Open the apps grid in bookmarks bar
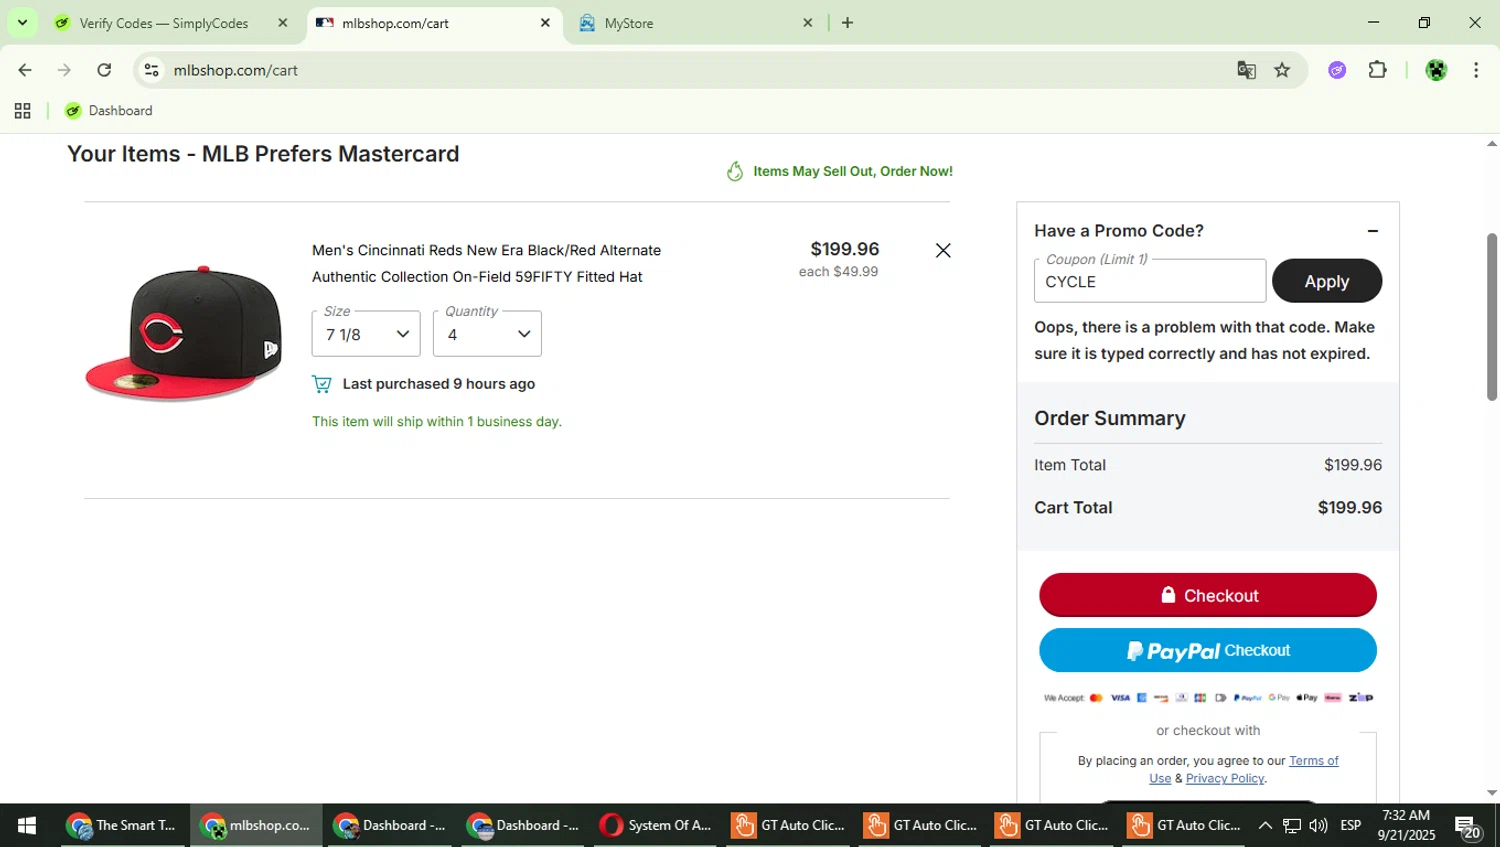 [22, 111]
